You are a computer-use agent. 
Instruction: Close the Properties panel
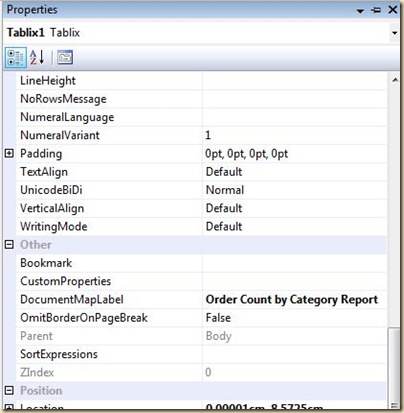(393, 10)
